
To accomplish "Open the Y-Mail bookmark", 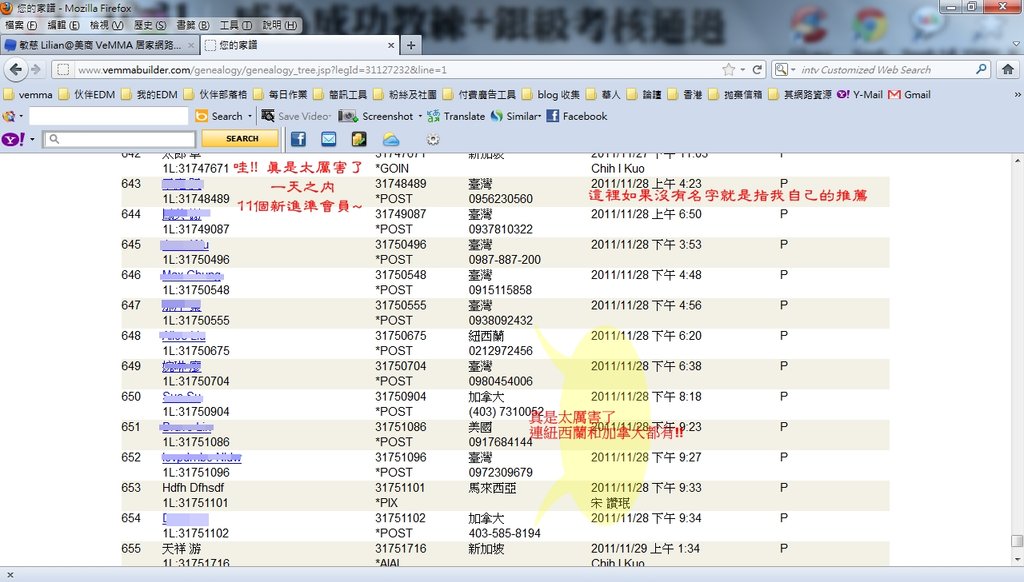I will (859, 95).
